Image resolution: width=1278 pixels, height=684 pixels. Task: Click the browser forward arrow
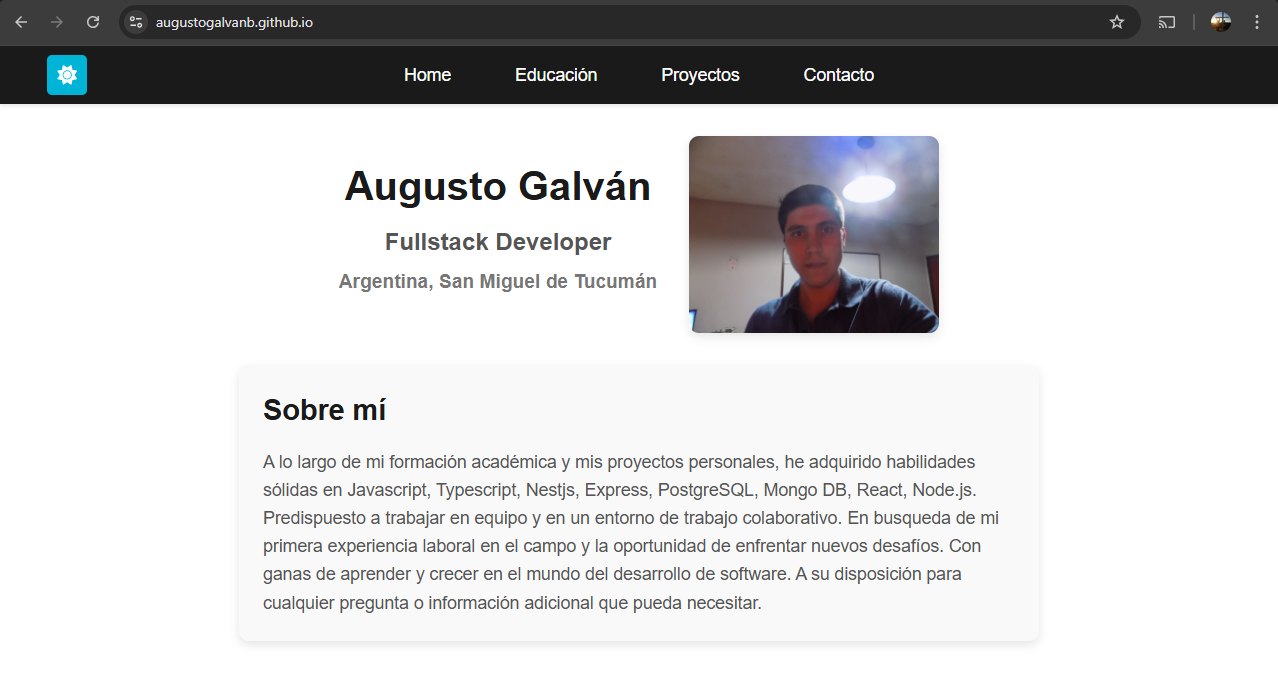point(57,22)
